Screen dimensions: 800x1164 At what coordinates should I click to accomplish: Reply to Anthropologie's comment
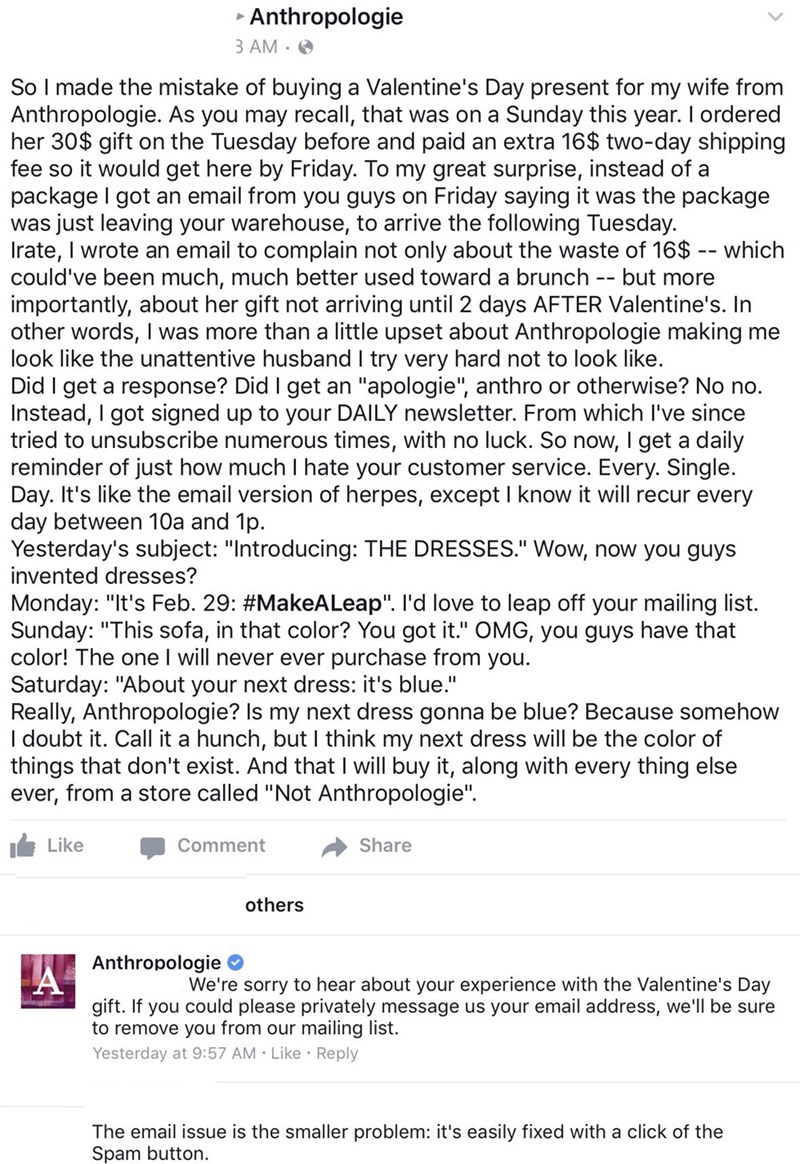(337, 1053)
